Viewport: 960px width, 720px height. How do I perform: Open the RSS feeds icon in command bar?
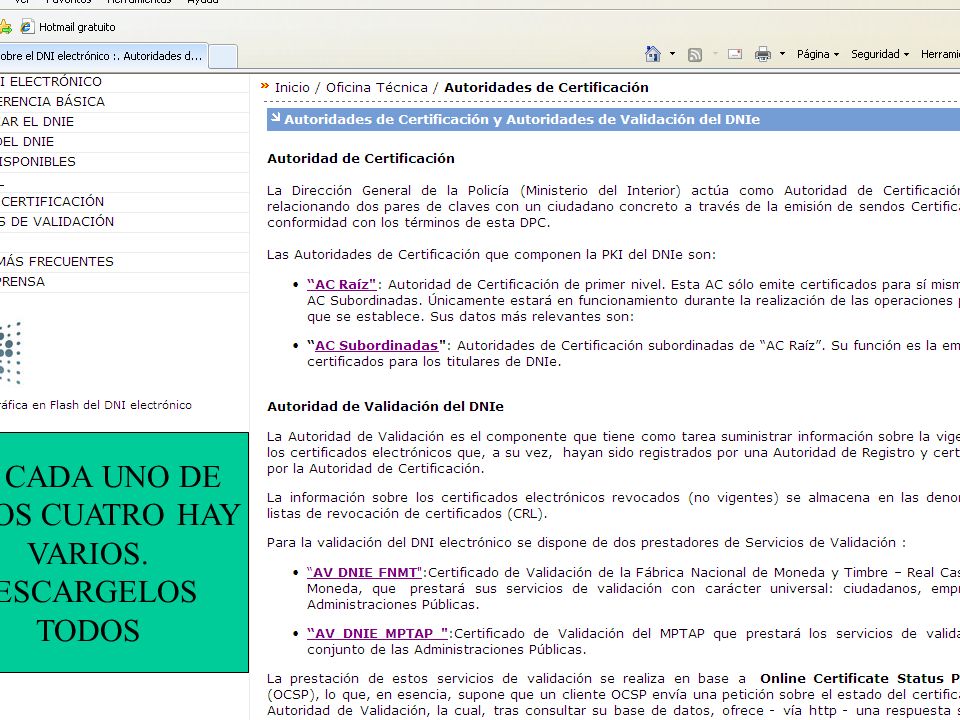(x=695, y=54)
